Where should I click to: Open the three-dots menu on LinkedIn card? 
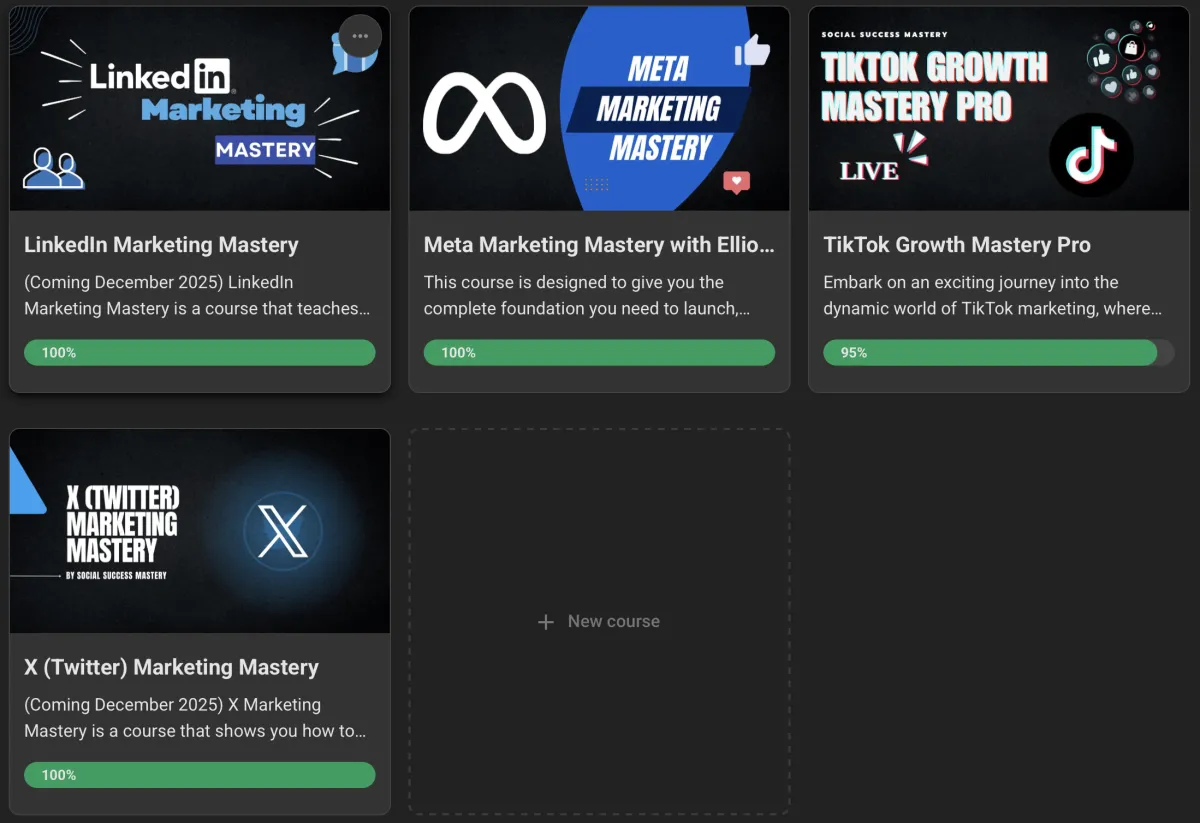point(360,37)
